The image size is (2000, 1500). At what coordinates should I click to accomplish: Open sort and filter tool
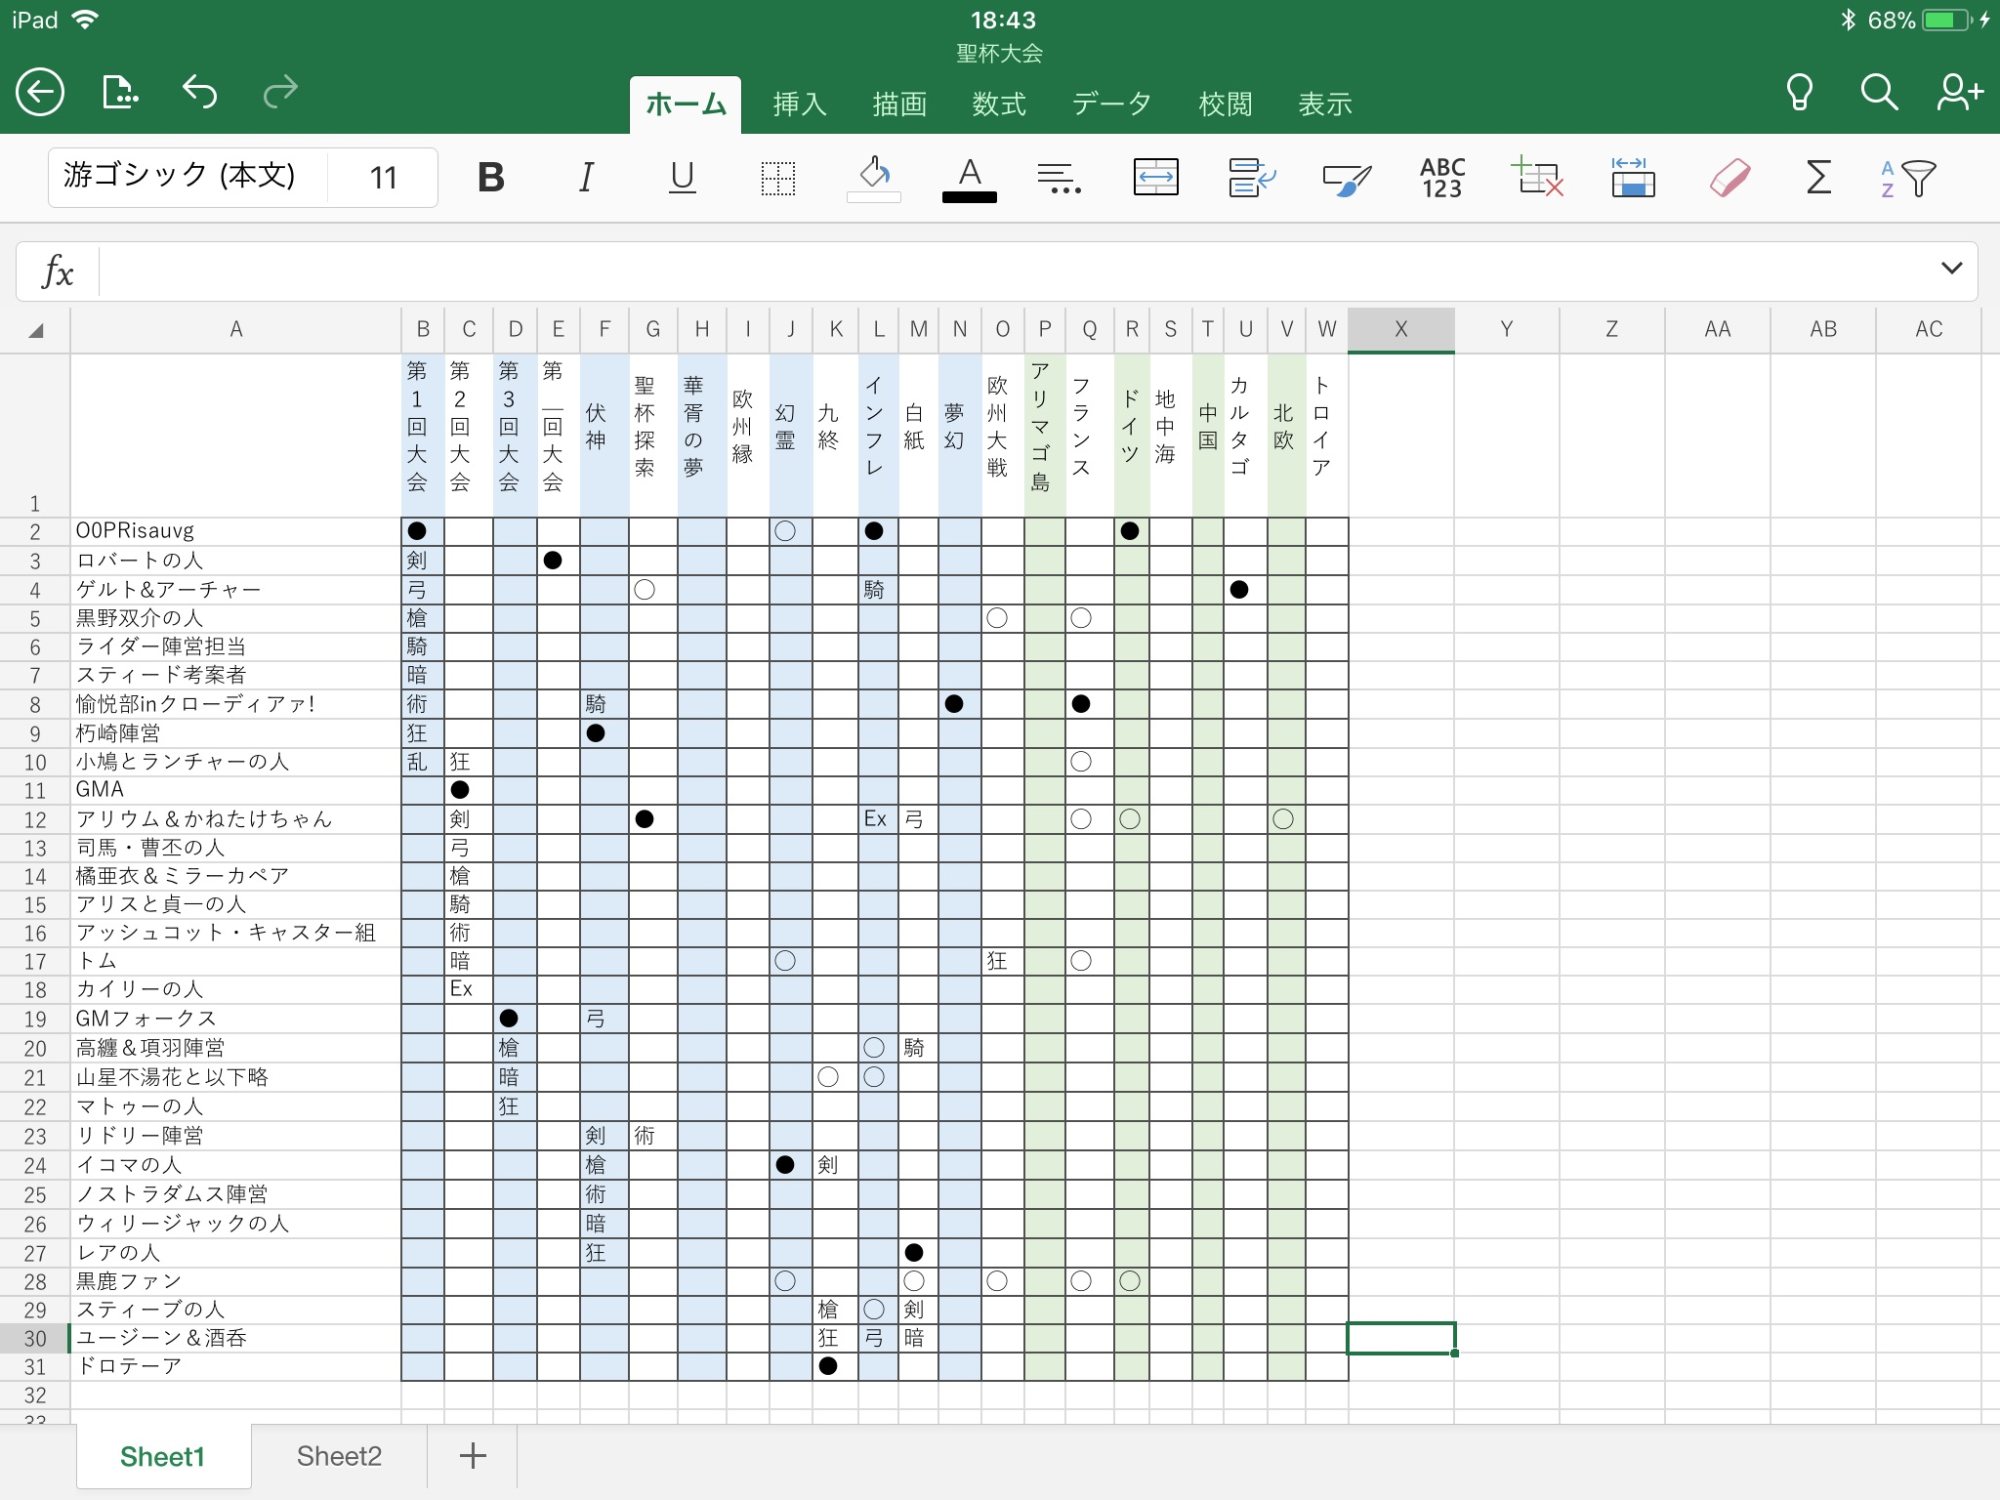click(x=1907, y=178)
